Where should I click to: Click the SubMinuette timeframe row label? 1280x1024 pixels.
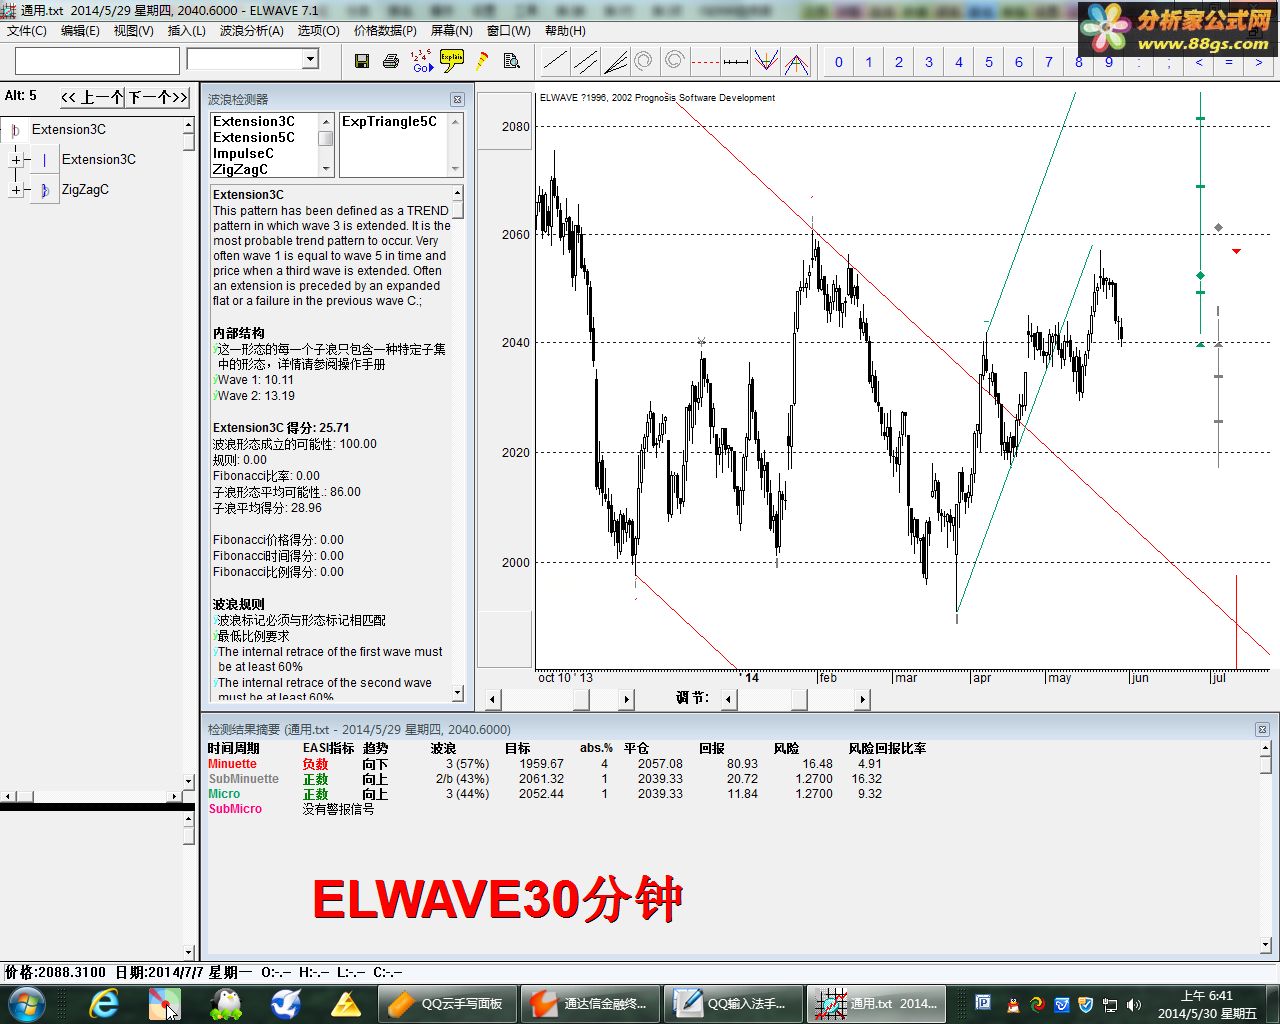244,779
